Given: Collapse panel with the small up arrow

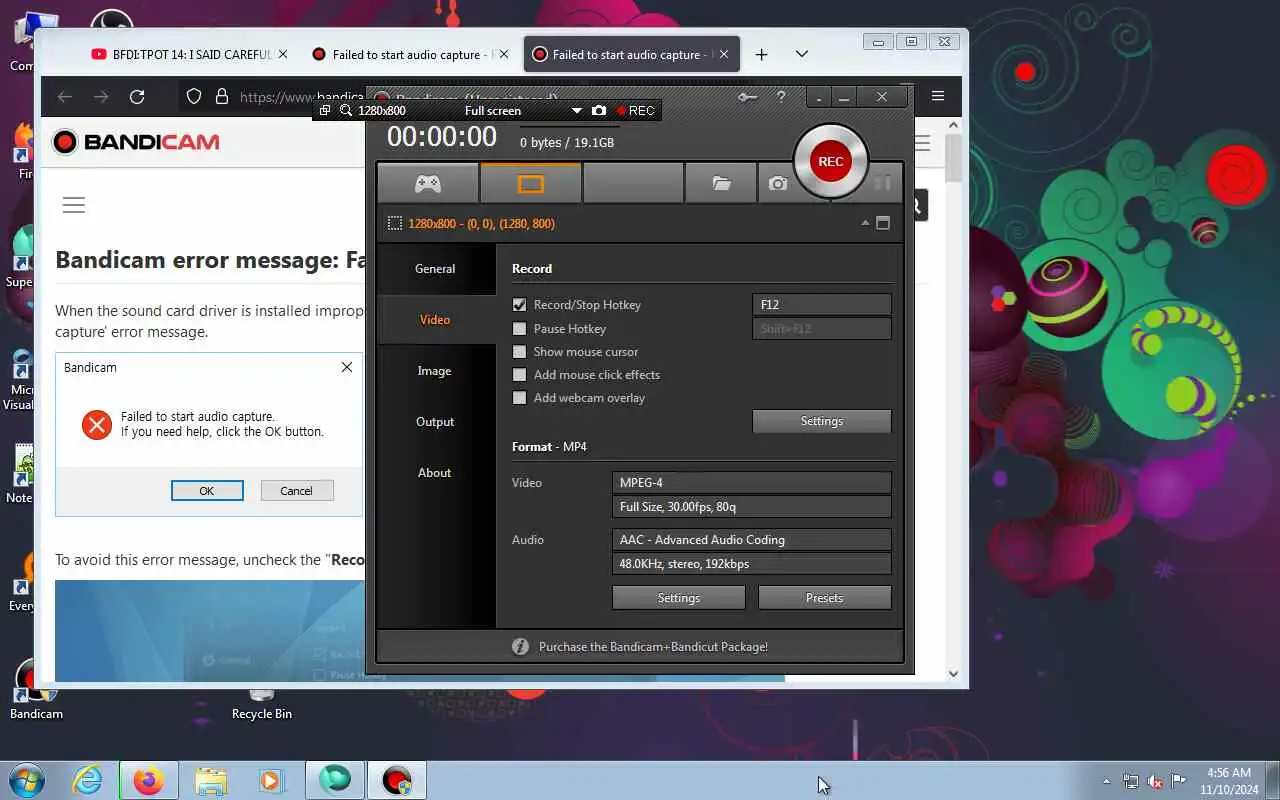Looking at the screenshot, I should (x=865, y=223).
